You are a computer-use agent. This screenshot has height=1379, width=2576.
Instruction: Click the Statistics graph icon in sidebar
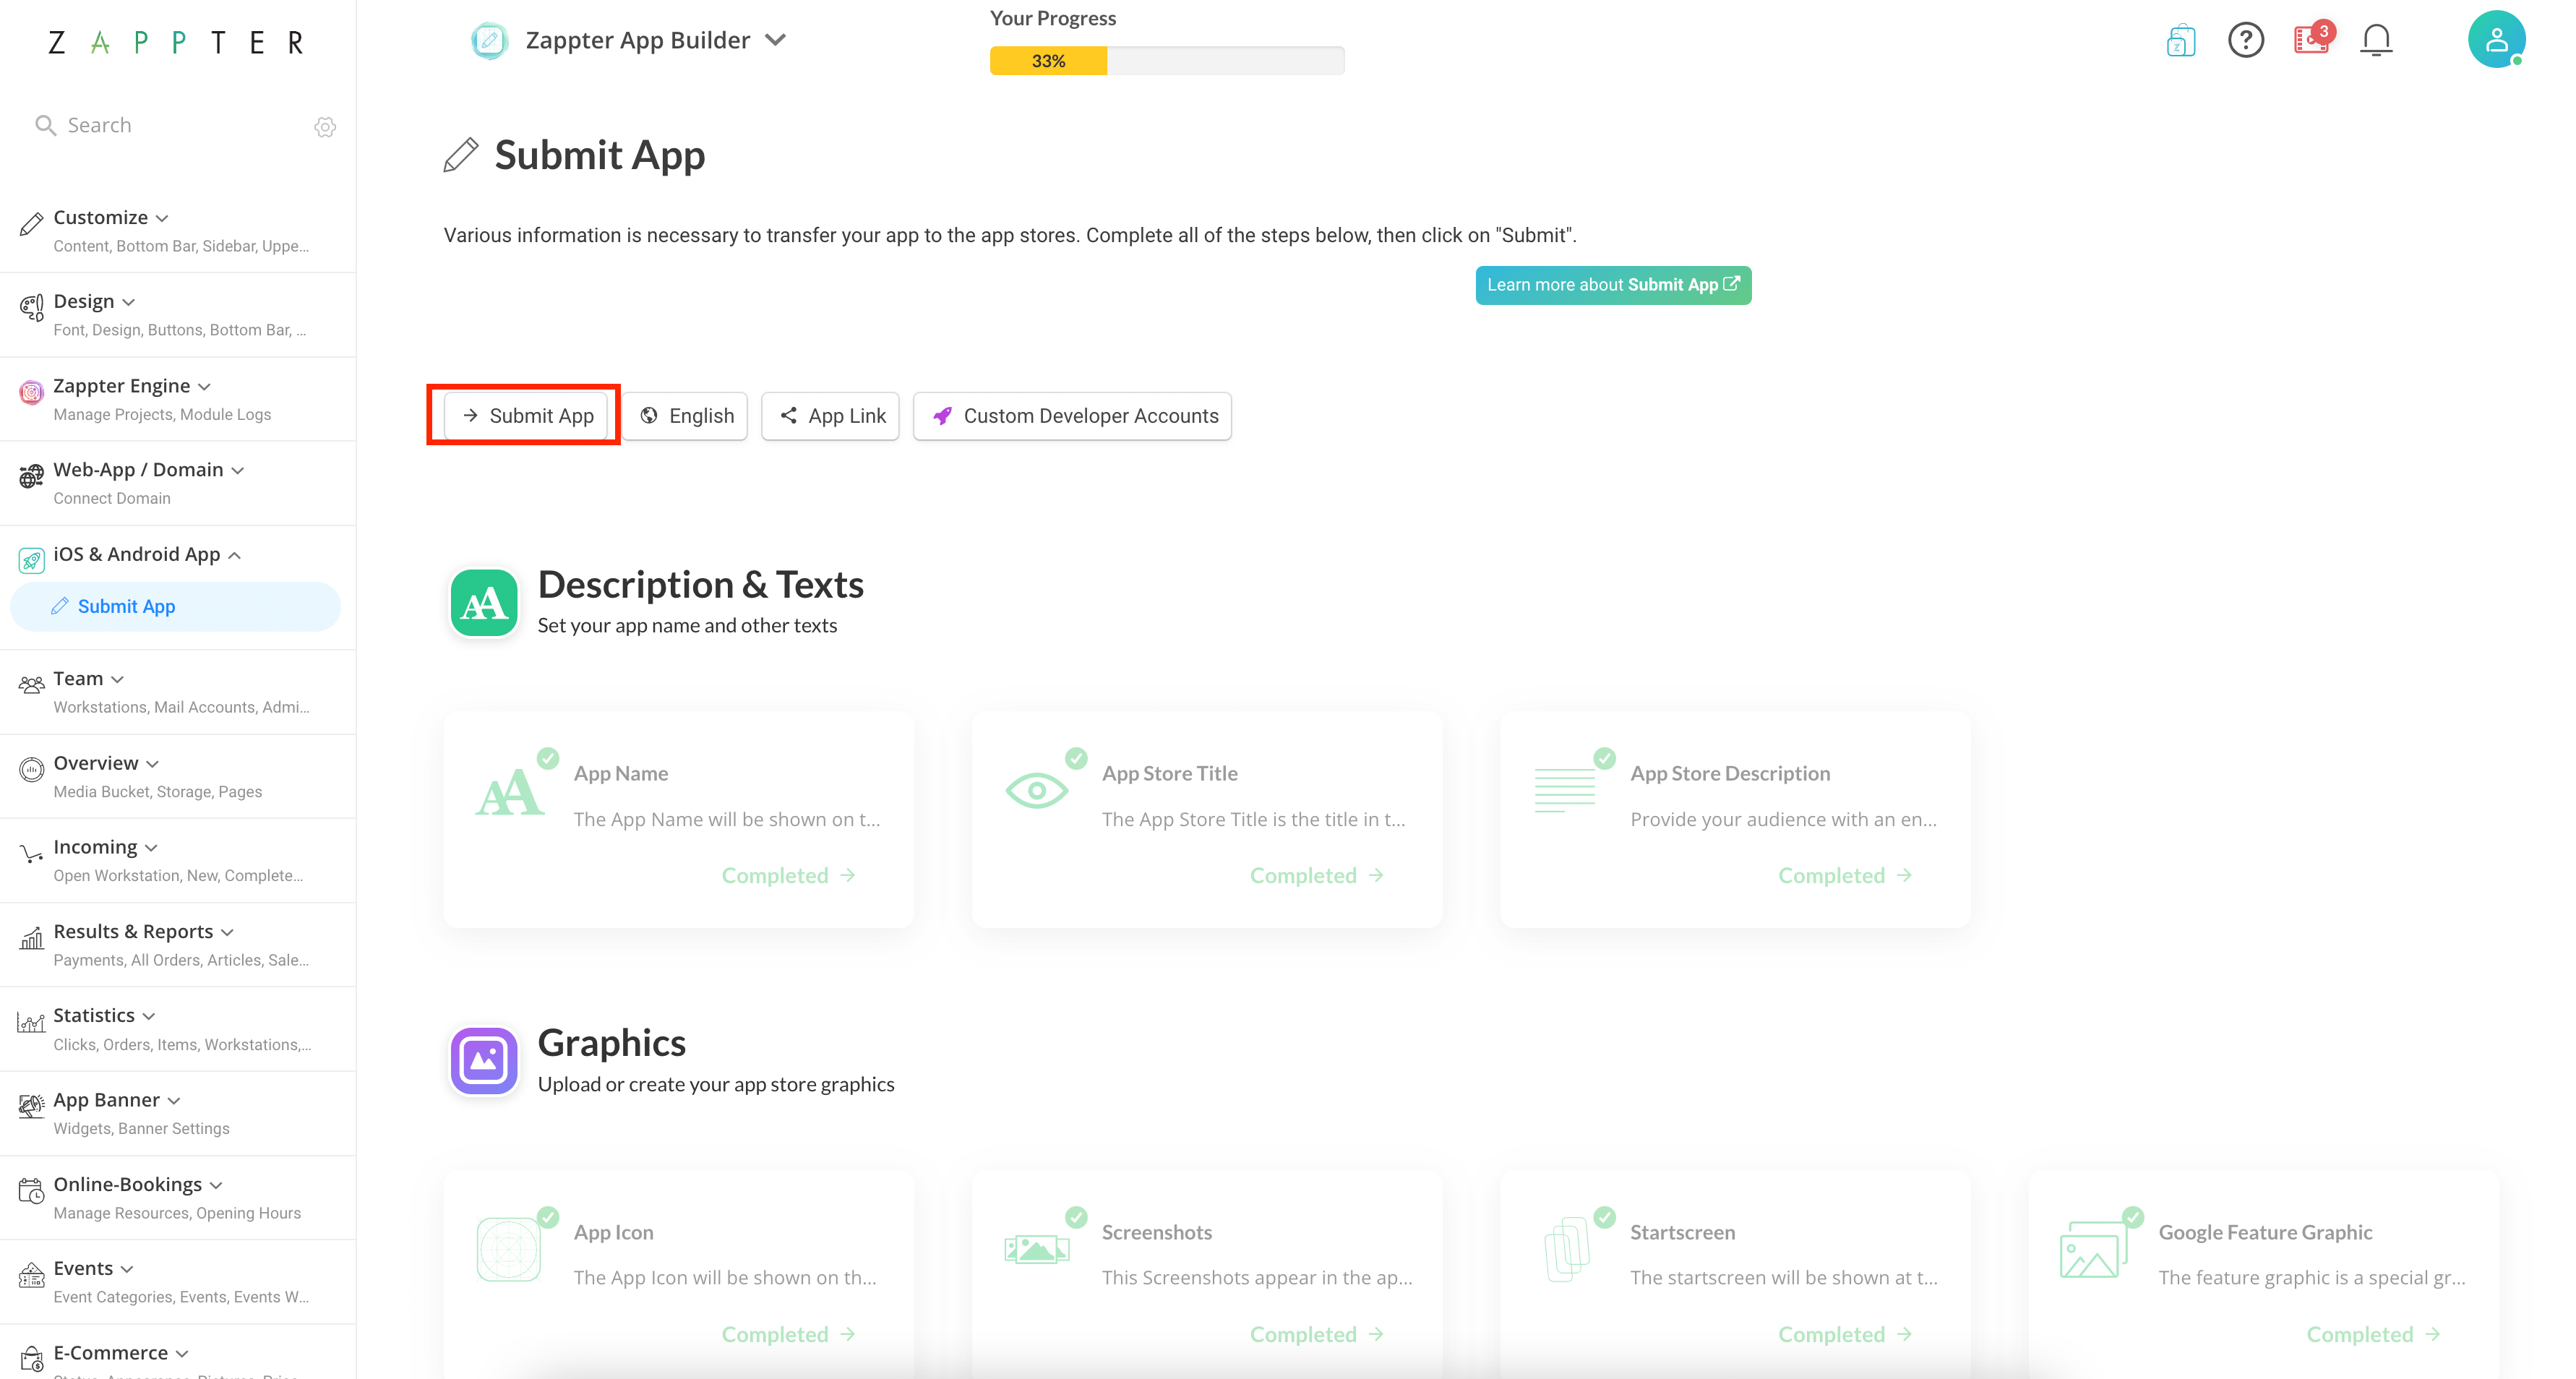[x=31, y=1022]
